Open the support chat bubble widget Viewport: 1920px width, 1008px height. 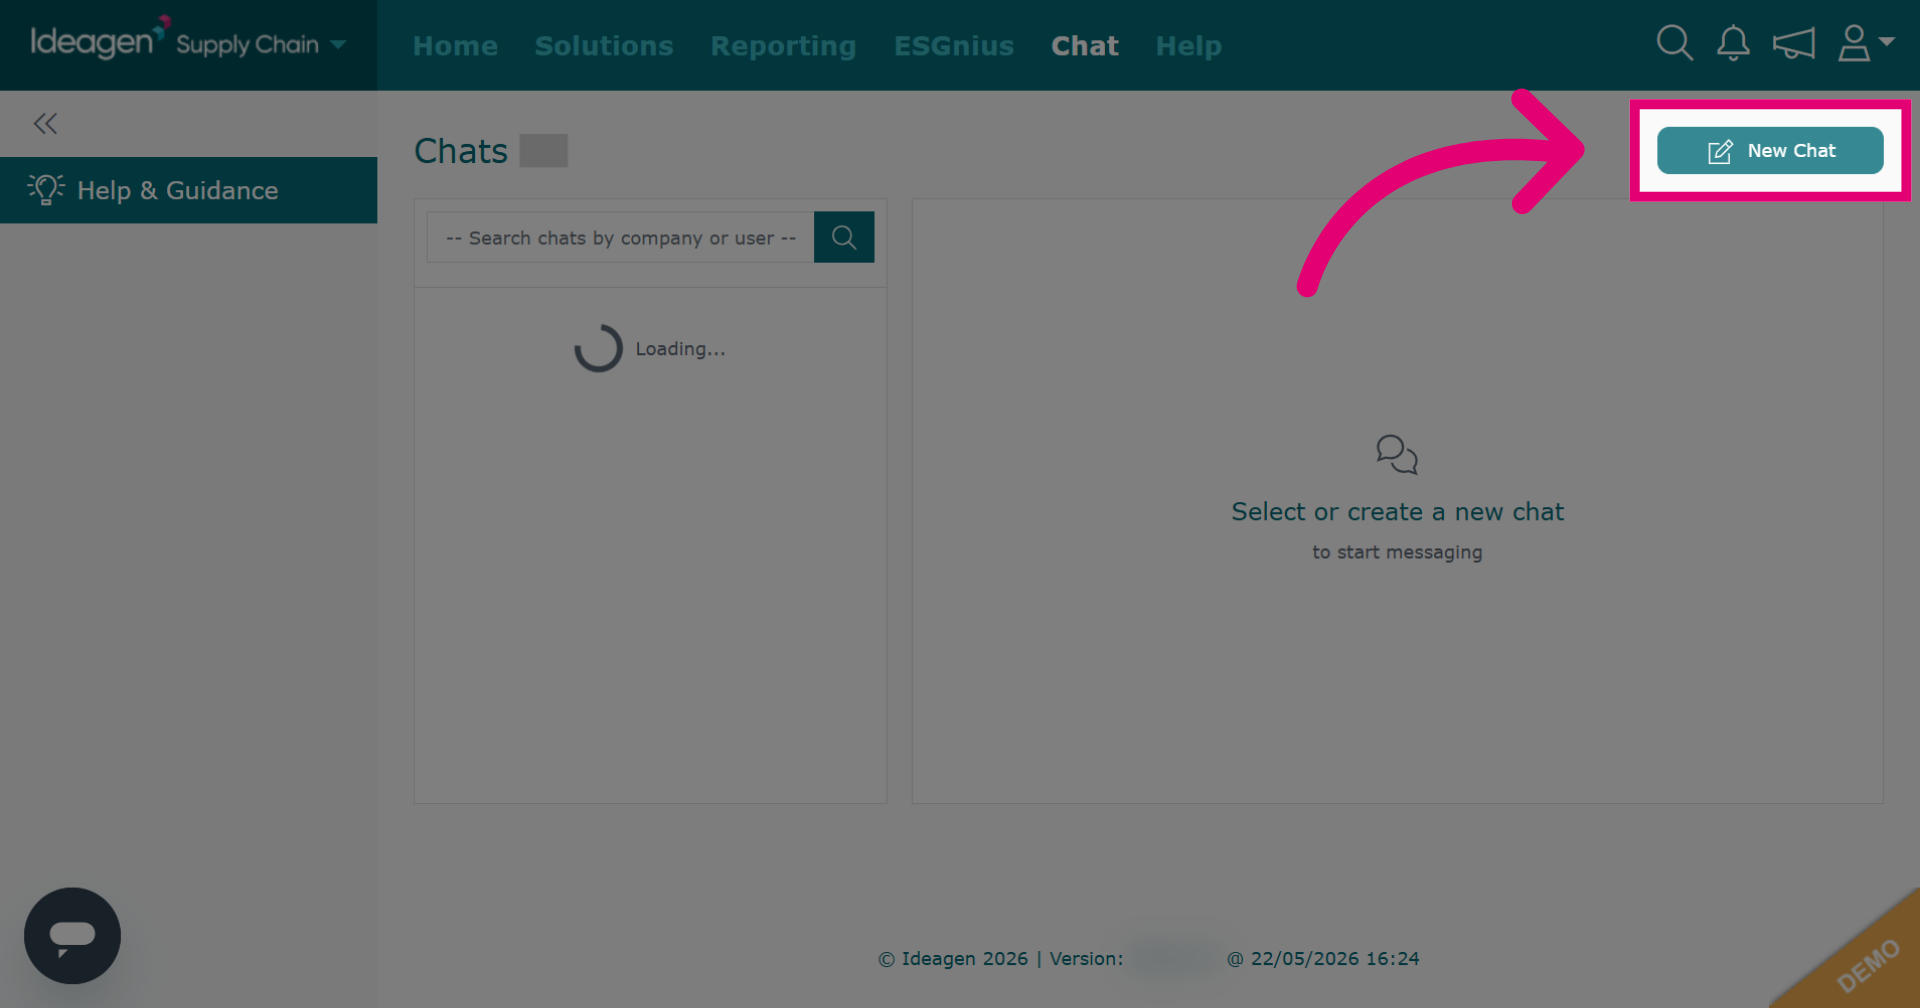(x=72, y=935)
